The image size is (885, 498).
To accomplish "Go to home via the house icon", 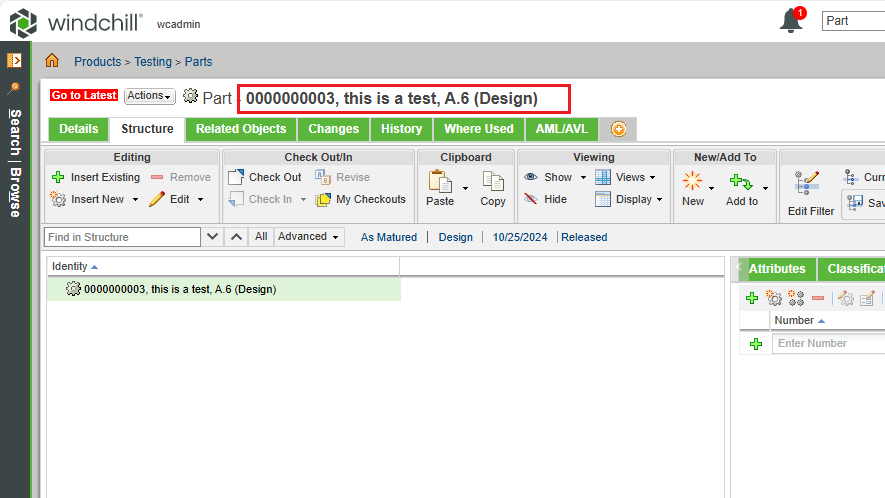I will [x=52, y=61].
